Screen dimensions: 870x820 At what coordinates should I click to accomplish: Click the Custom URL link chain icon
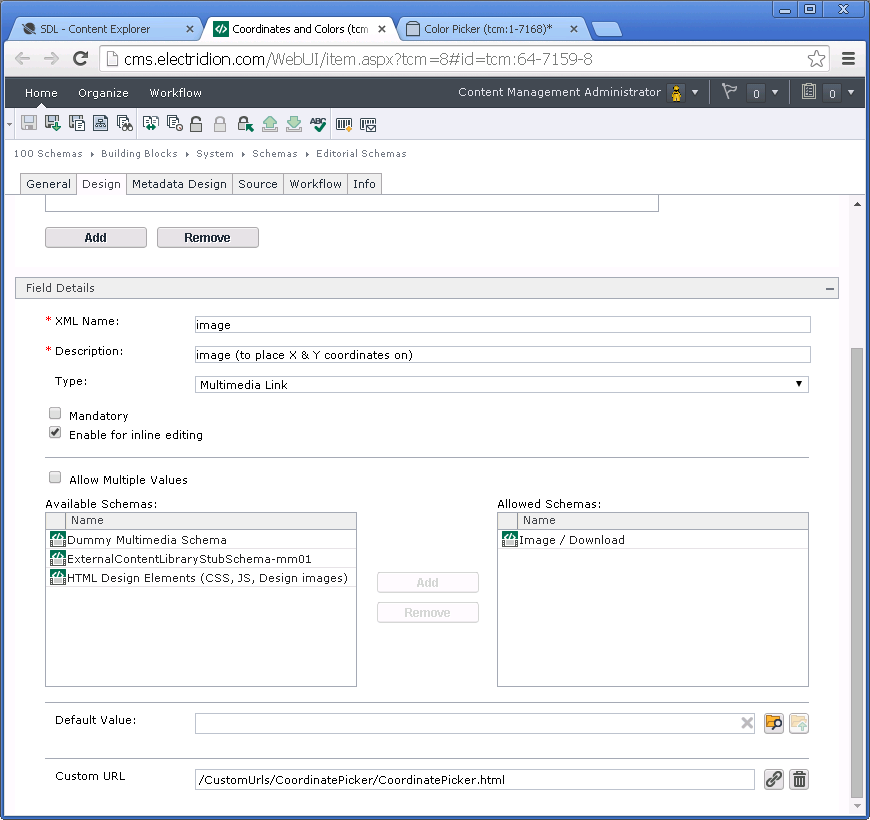pos(773,779)
